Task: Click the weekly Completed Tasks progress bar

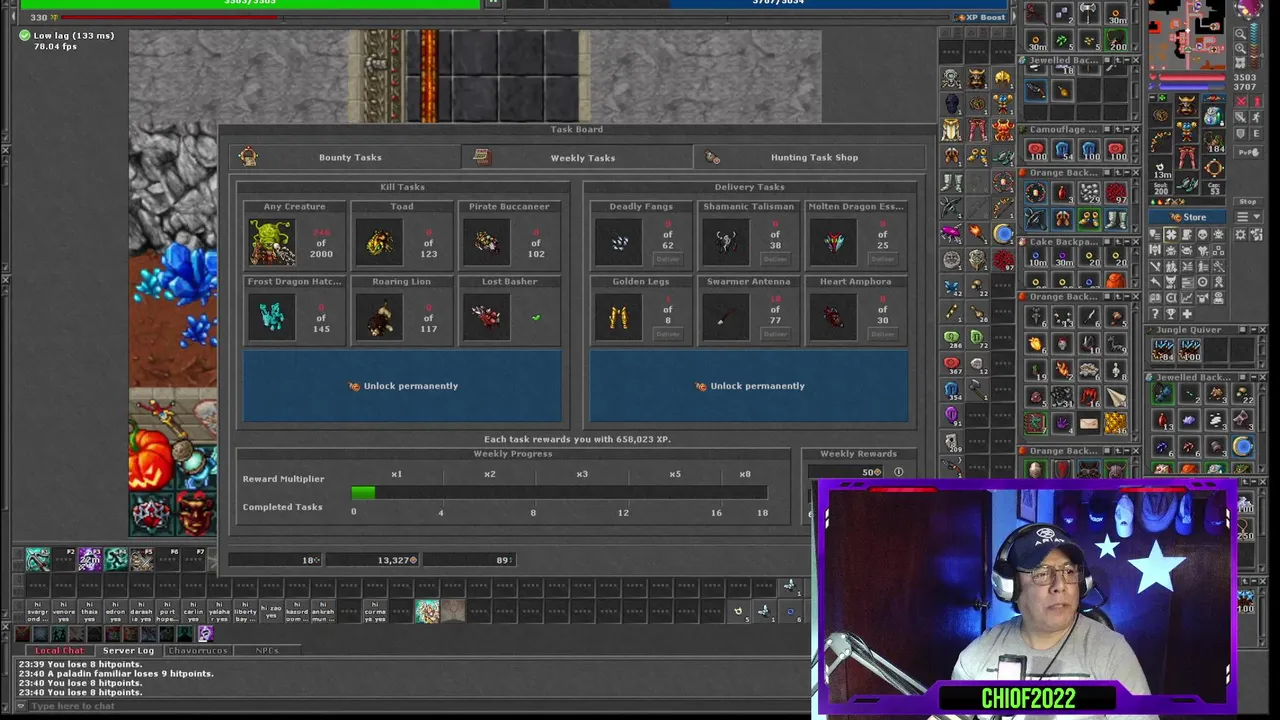Action: coord(559,492)
